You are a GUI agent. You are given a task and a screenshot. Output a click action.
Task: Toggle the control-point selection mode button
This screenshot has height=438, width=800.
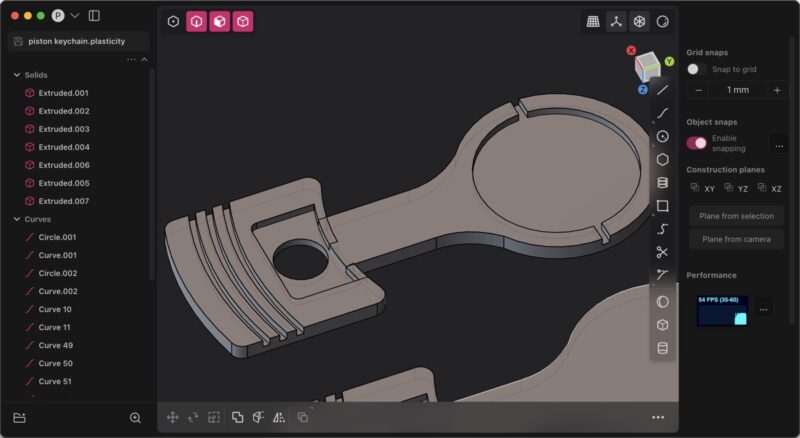coord(173,21)
